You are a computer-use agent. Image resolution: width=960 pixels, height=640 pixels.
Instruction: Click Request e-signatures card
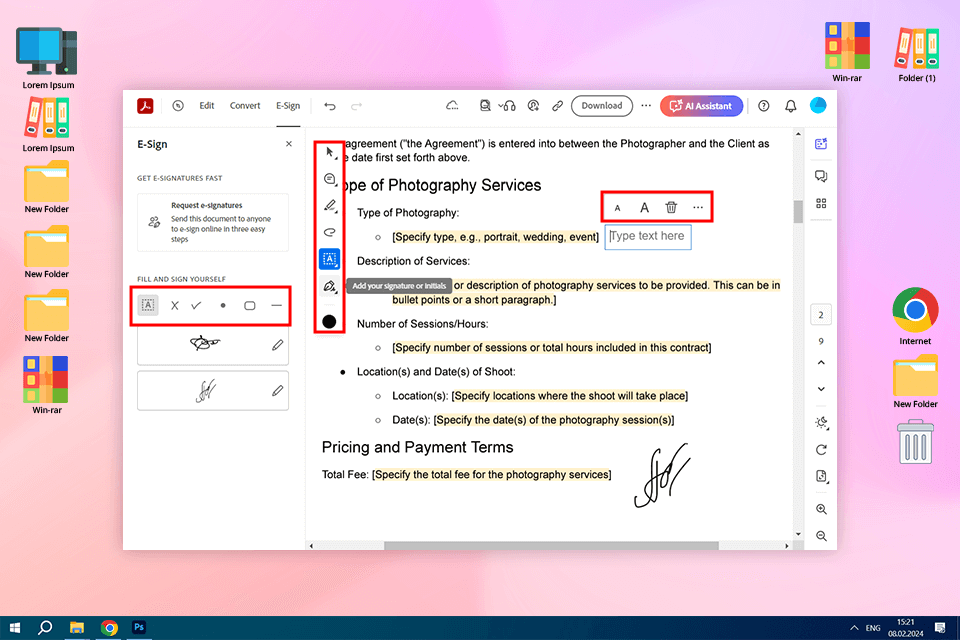[213, 222]
